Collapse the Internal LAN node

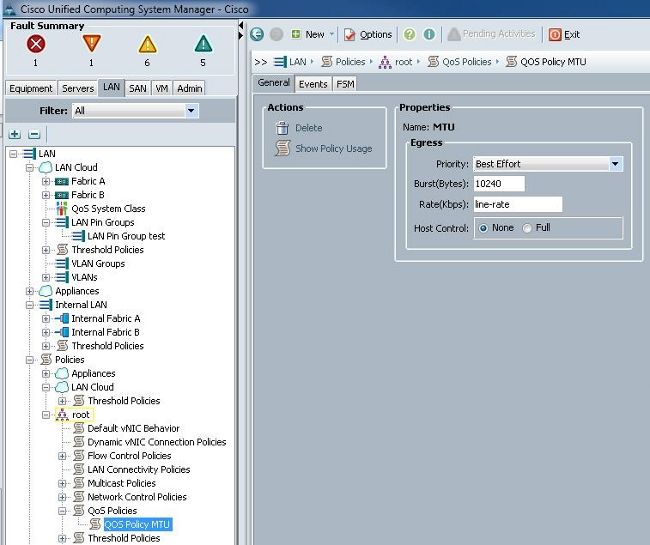[x=30, y=305]
